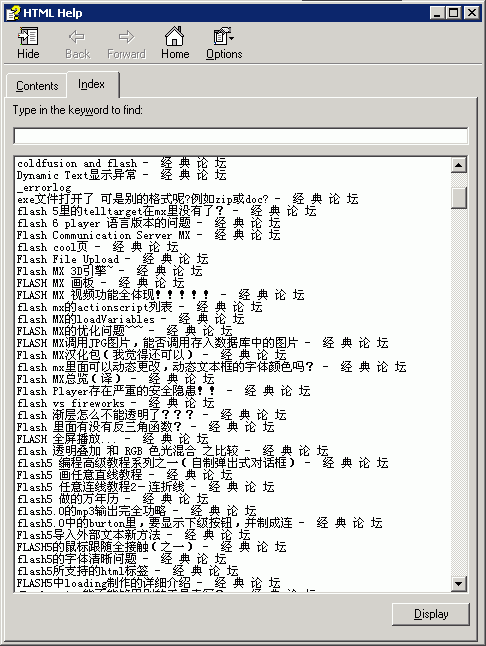
Task: Click the index list scroll-down arrow
Action: (458, 583)
